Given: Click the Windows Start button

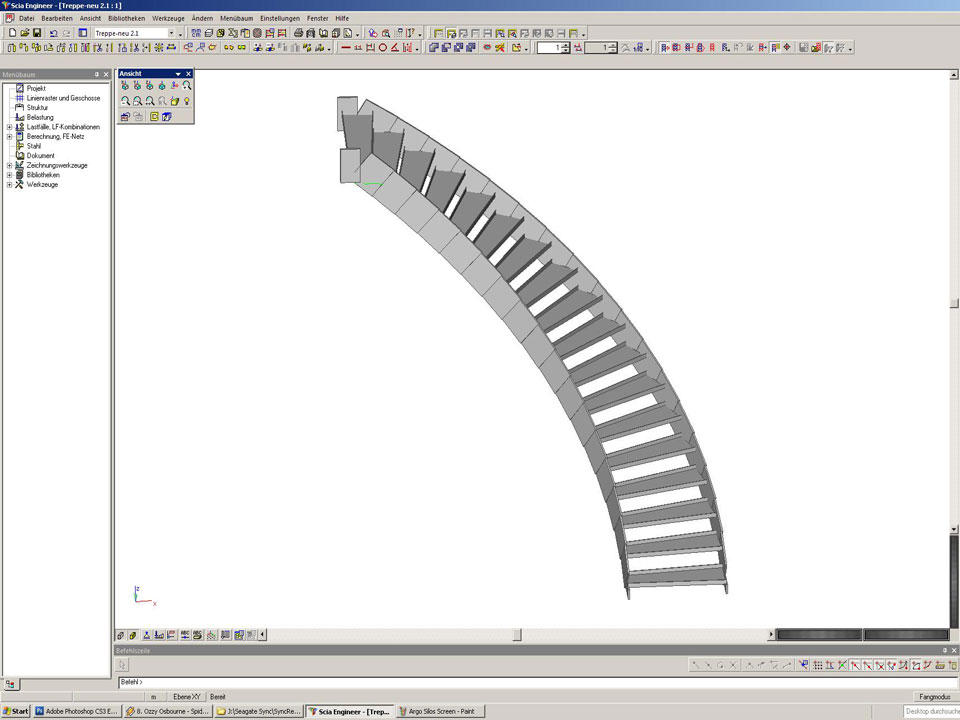Looking at the screenshot, I should click(x=16, y=711).
